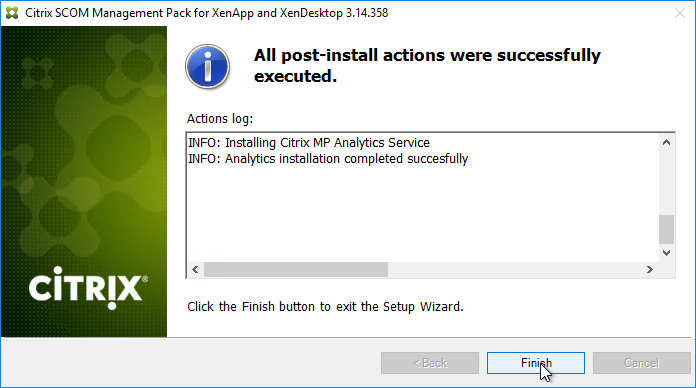
Task: Click the horizontal scrollbar thumb in log
Action: [x=296, y=269]
